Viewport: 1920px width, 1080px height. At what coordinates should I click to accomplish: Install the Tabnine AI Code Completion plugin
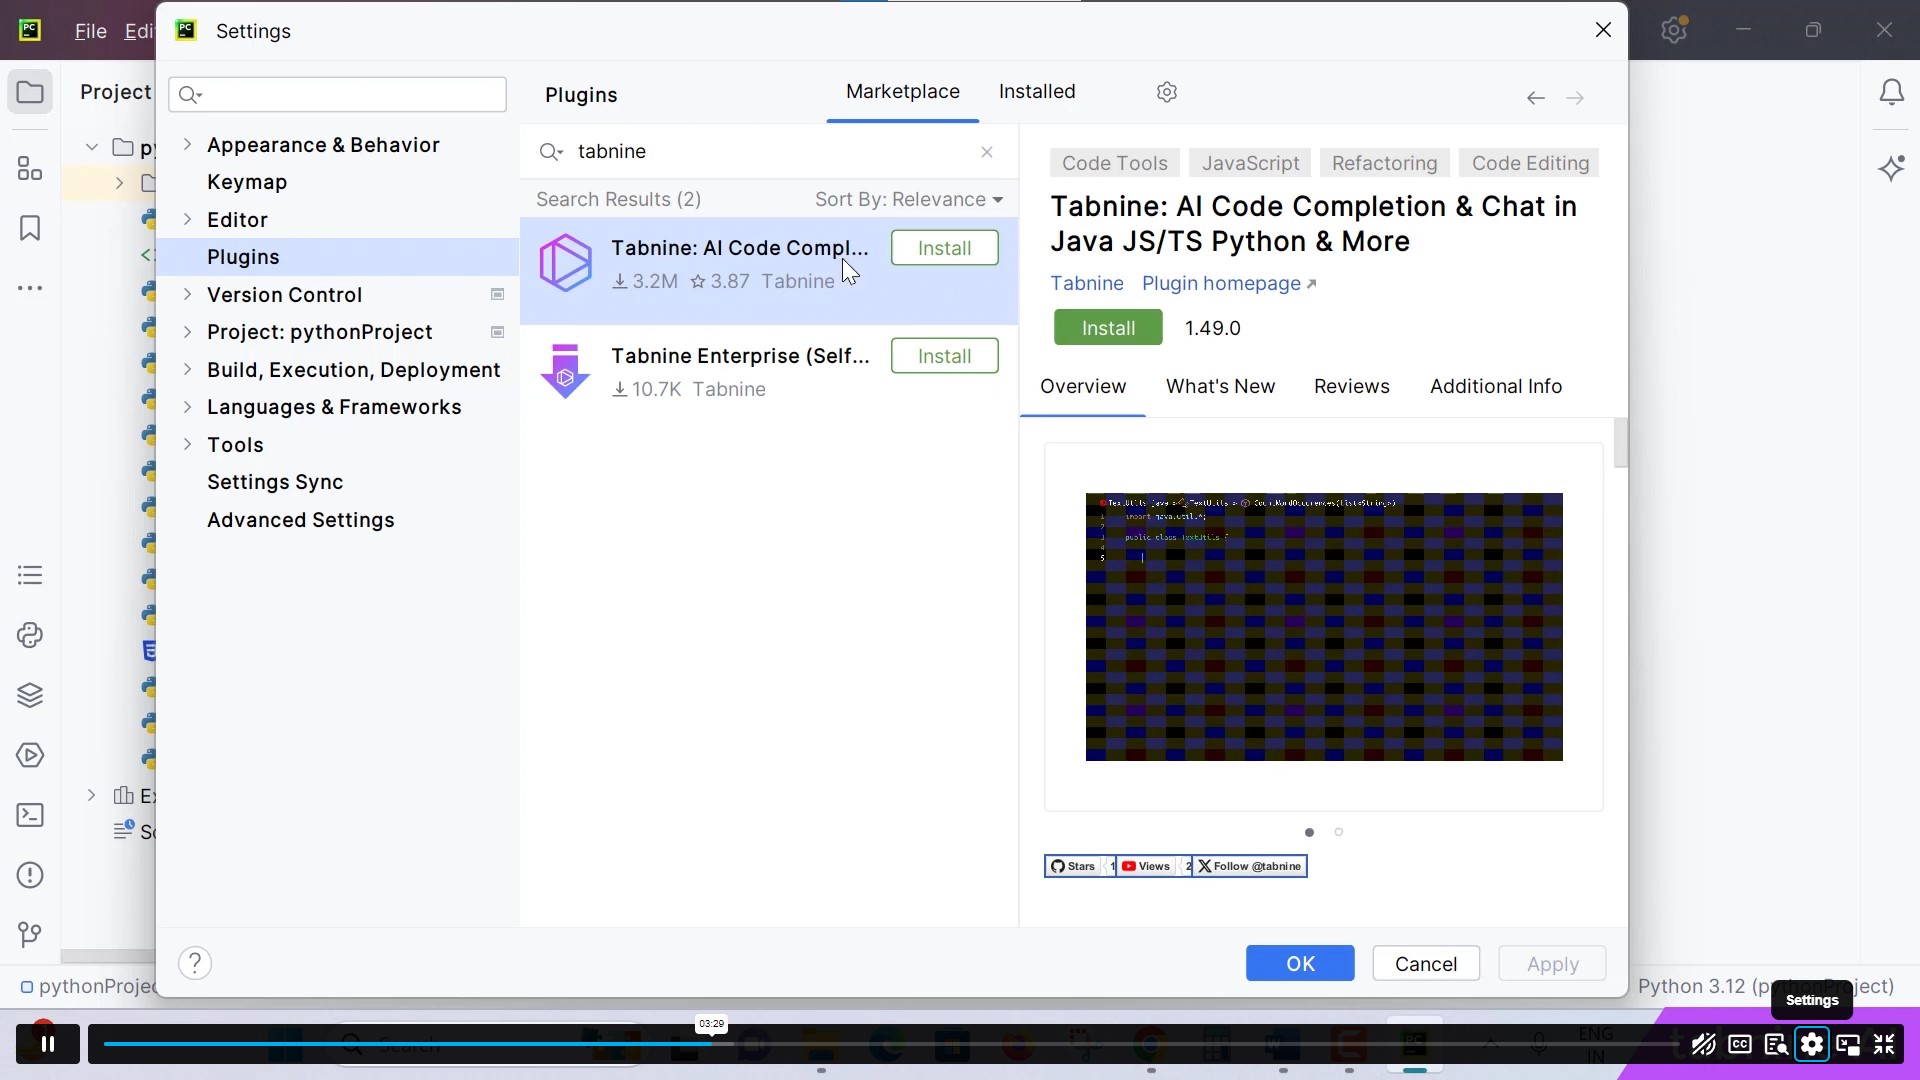click(945, 247)
